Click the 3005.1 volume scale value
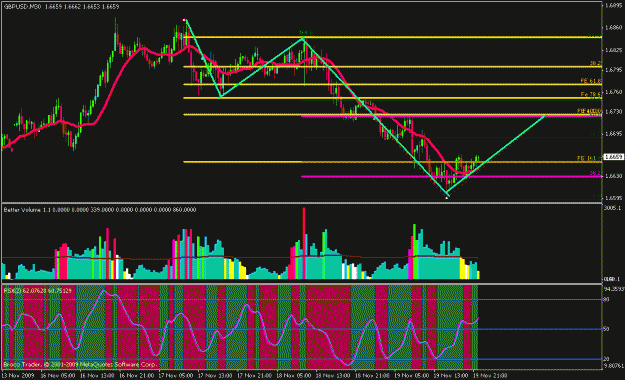Viewport: 625px width, 380px height. (x=613, y=208)
